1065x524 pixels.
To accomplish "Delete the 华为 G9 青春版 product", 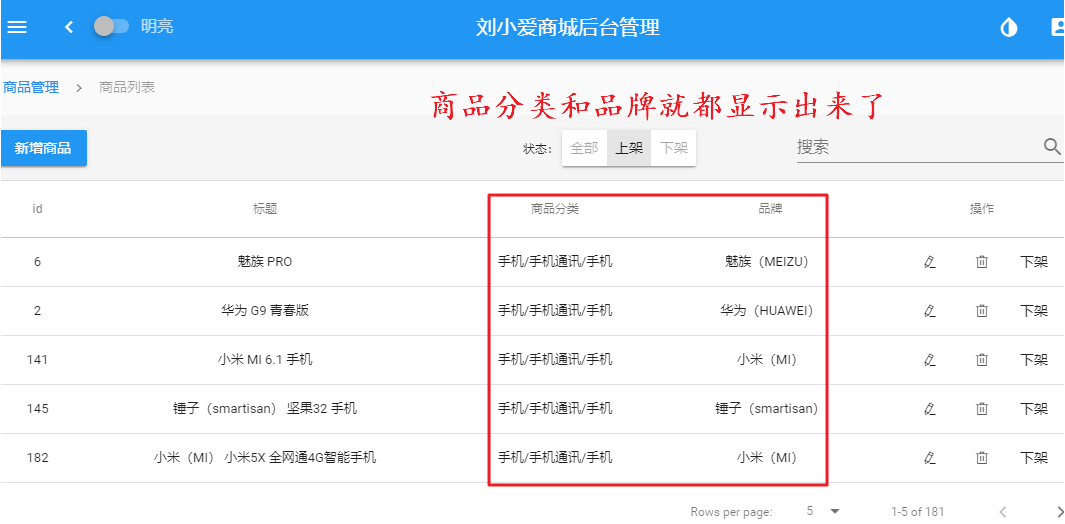I will (981, 311).
